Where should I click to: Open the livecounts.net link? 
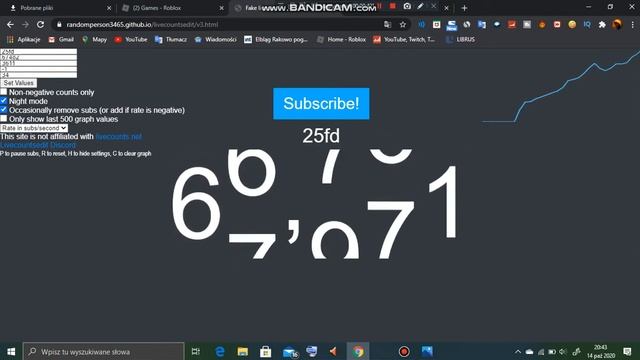(x=118, y=136)
